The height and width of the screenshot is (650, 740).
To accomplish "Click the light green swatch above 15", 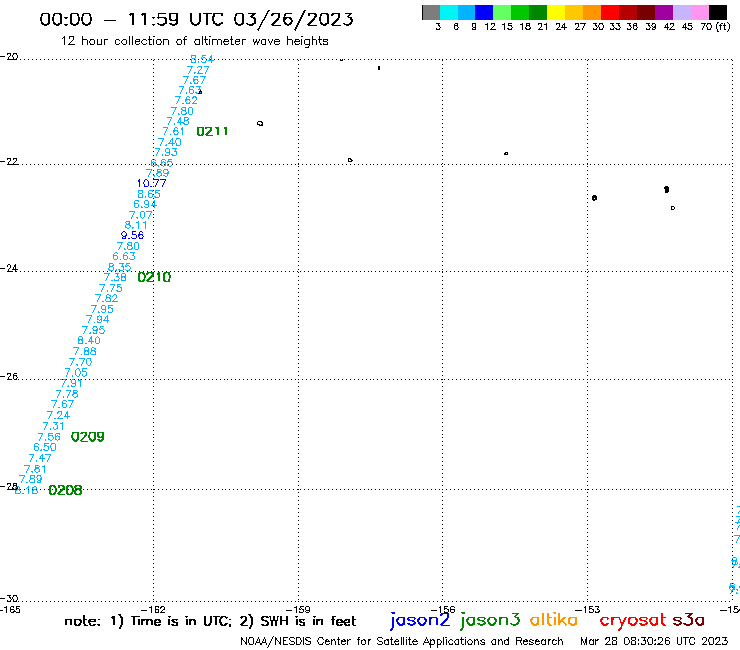I will point(502,12).
